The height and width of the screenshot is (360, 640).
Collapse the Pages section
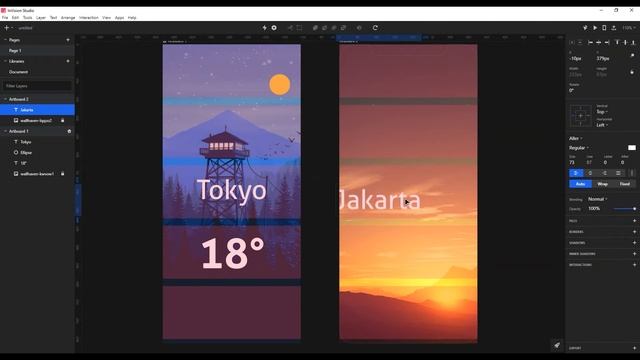point(5,40)
